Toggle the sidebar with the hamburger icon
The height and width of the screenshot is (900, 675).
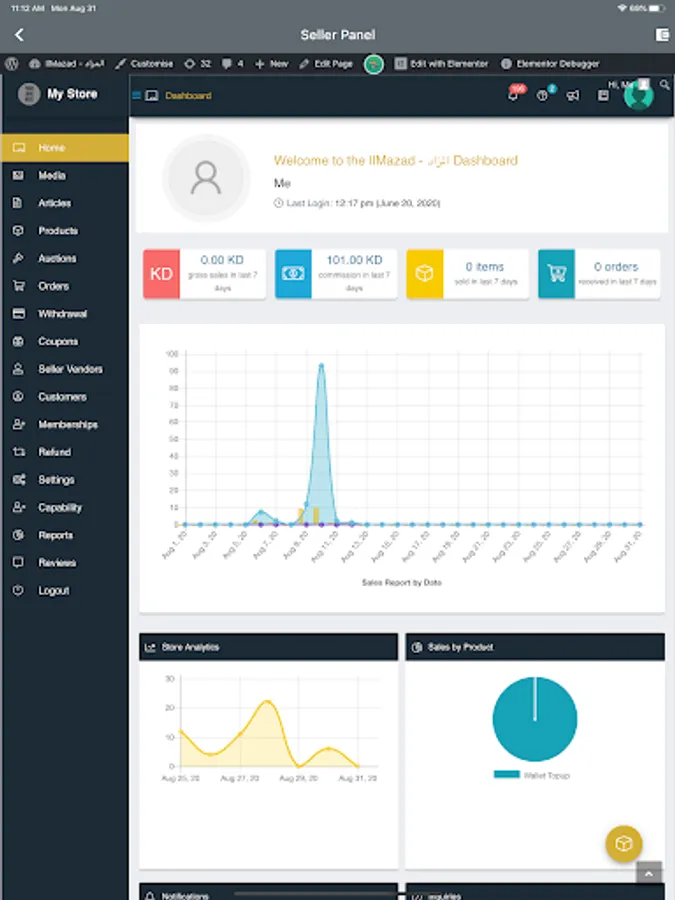pyautogui.click(x=136, y=95)
